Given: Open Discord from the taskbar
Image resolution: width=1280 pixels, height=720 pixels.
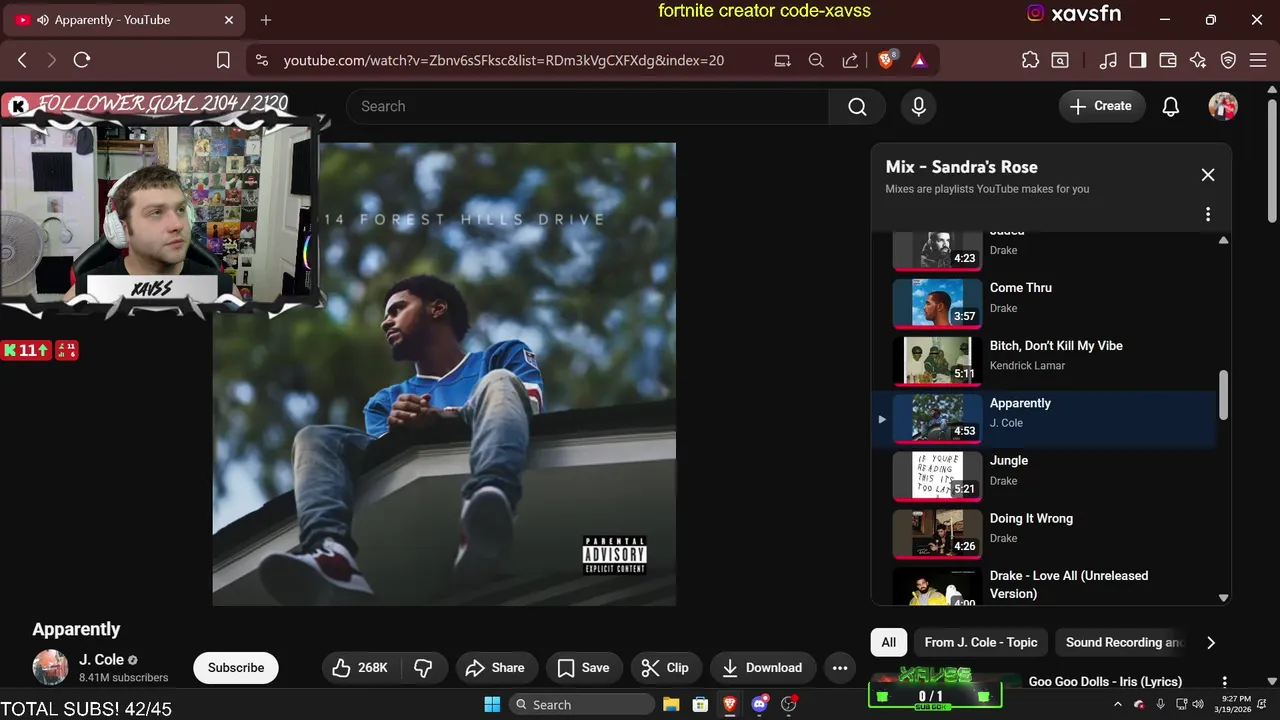Looking at the screenshot, I should (x=760, y=704).
